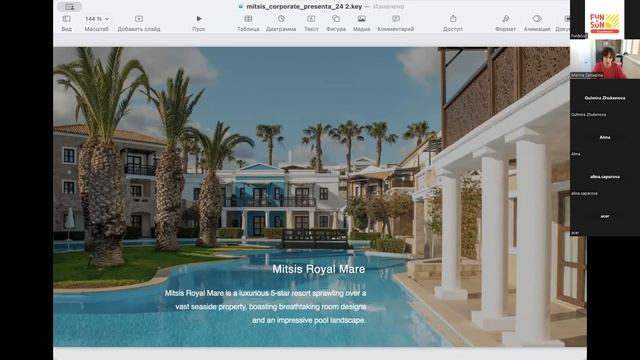Click the mitsis_corporate_presenta_24 2.key document title
Viewport: 640px width, 360px height.
point(304,7)
